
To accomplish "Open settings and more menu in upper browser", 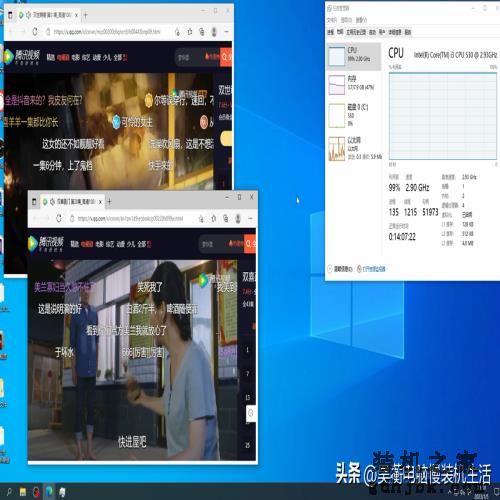I will tap(227, 32).
